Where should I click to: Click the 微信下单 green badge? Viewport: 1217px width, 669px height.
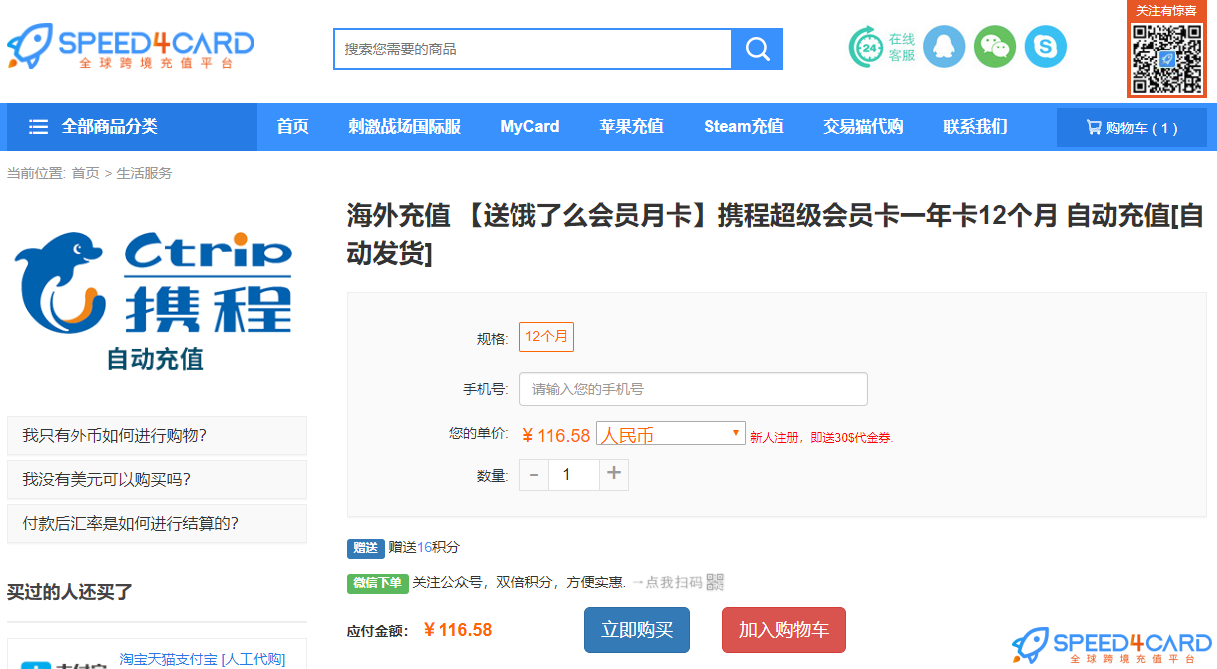pyautogui.click(x=378, y=582)
